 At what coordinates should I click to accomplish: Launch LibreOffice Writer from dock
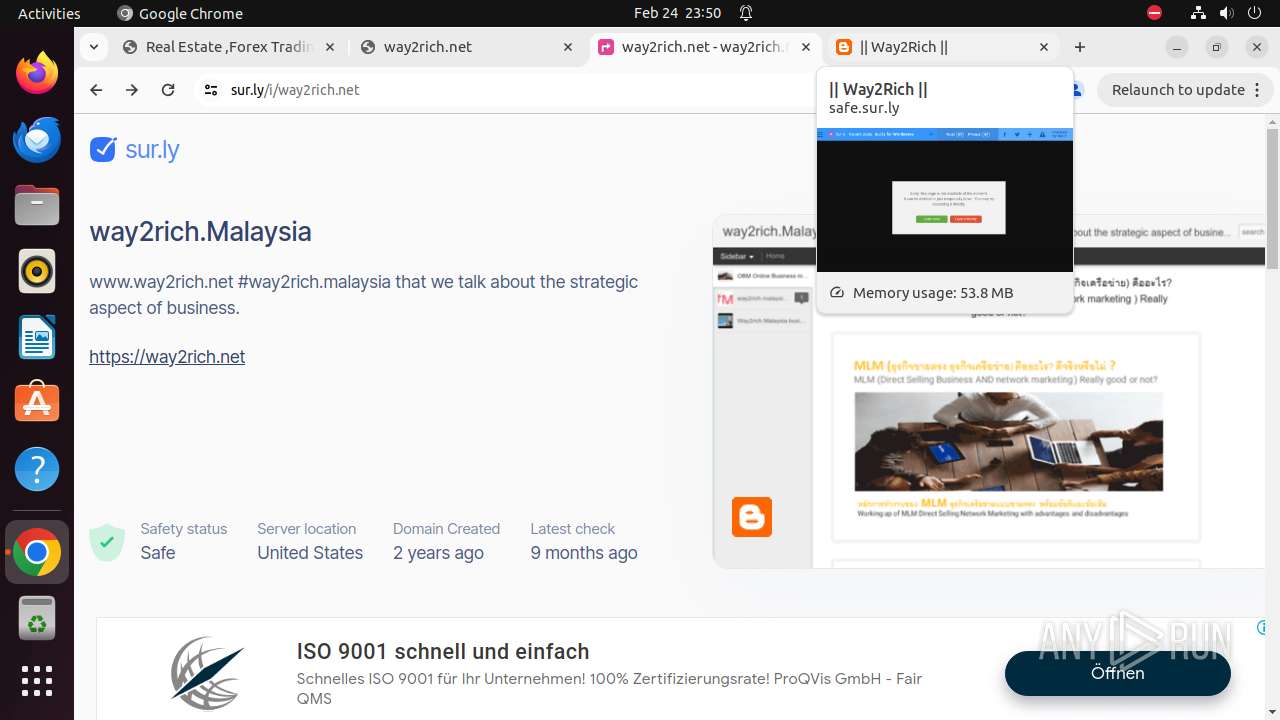[37, 337]
